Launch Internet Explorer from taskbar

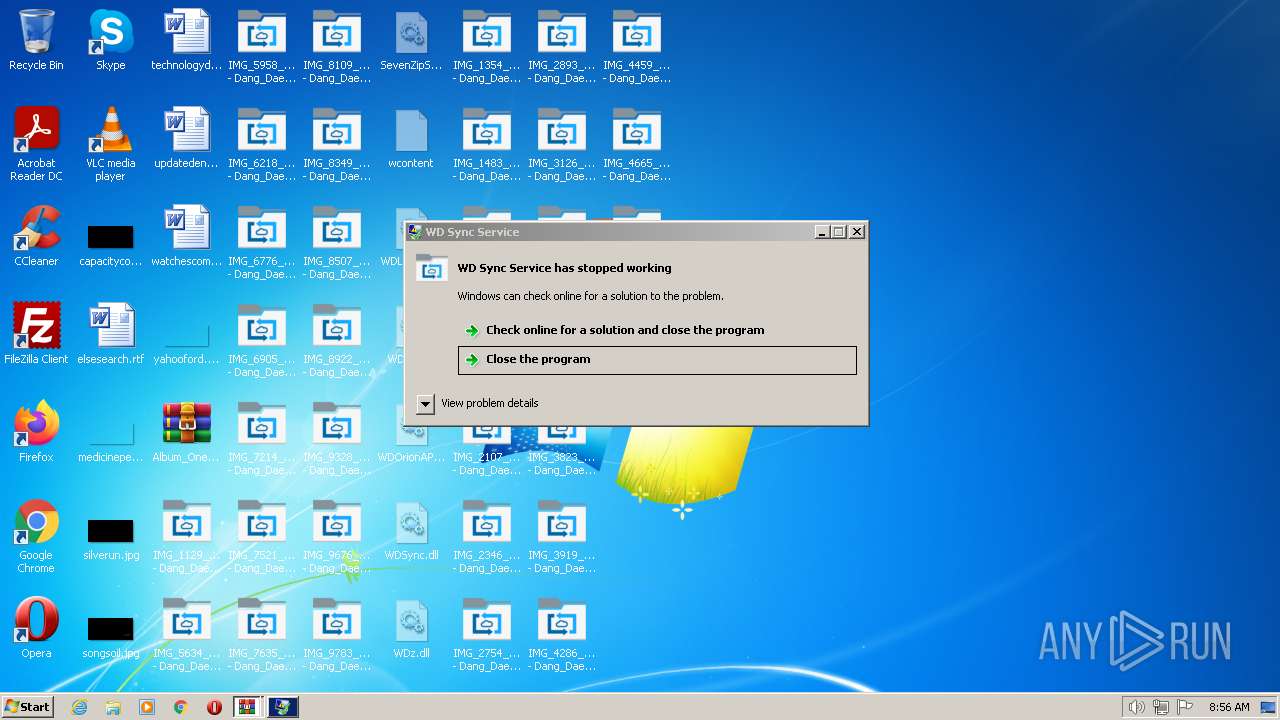79,707
